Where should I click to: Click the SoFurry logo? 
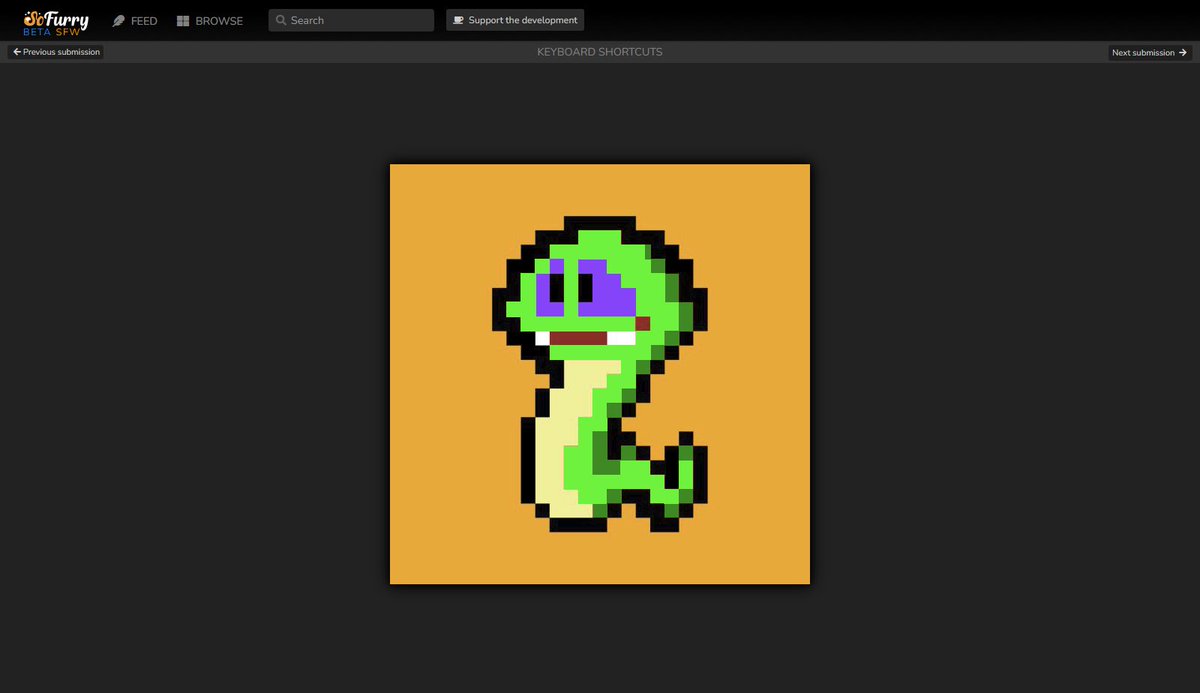coord(56,20)
